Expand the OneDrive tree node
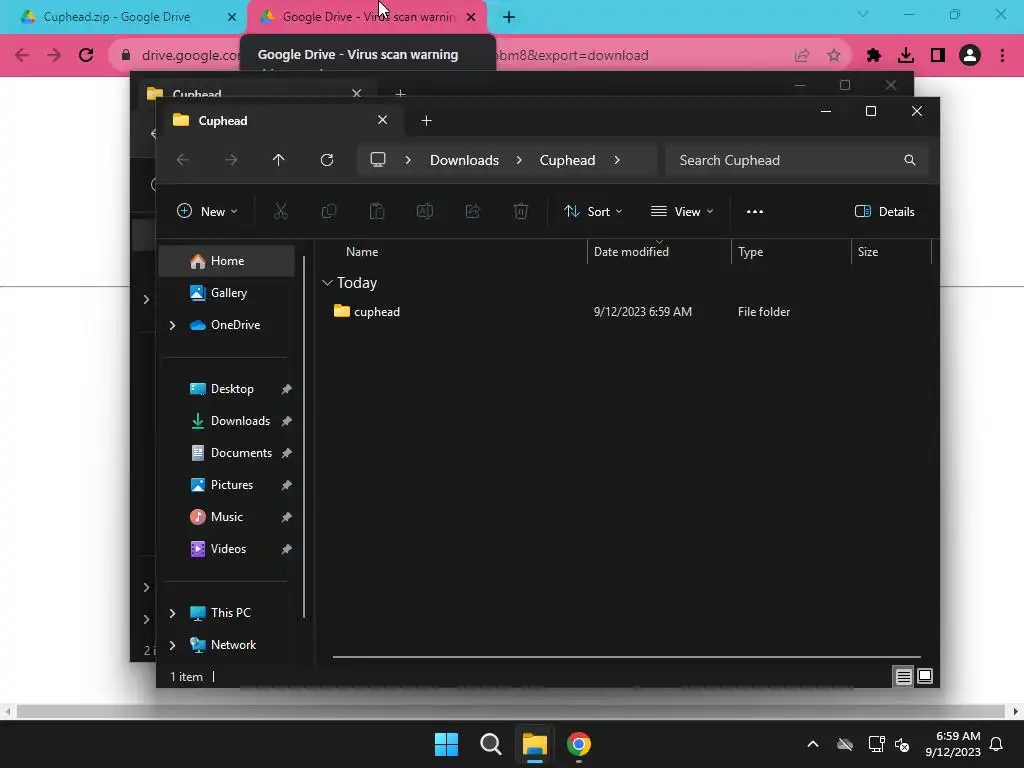The image size is (1024, 768). pyautogui.click(x=172, y=325)
